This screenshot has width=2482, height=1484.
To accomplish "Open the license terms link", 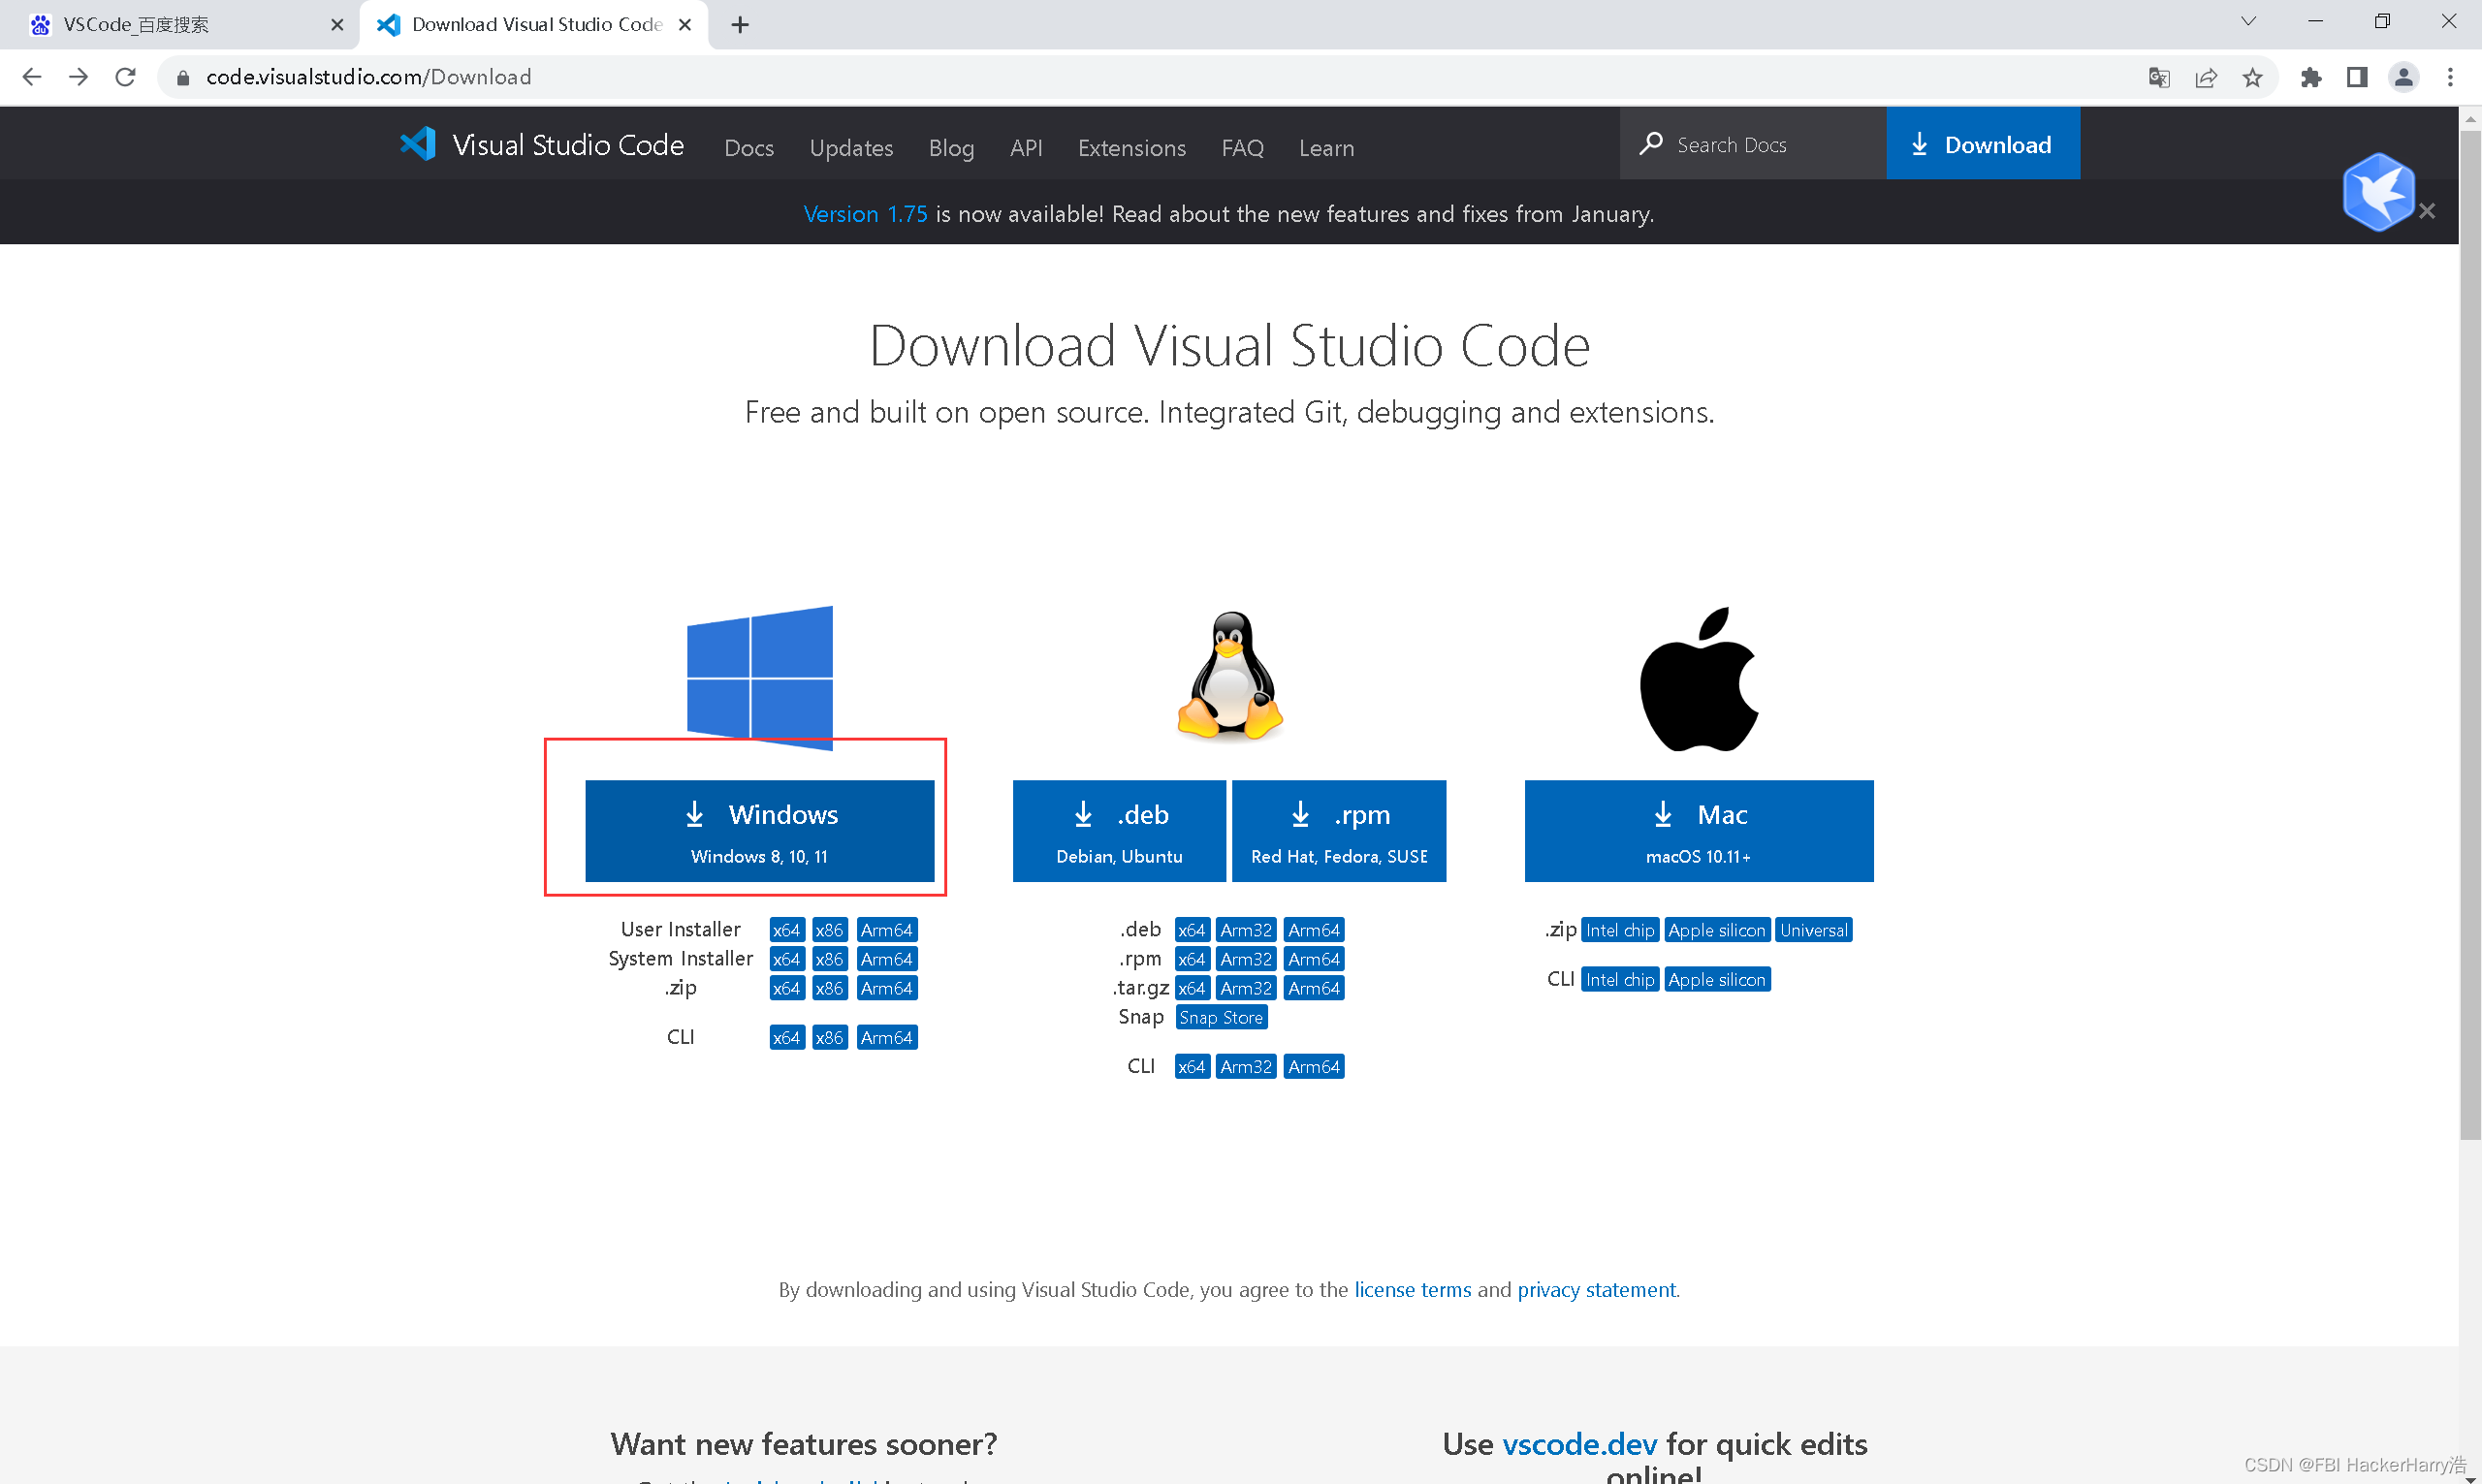I will pos(1412,1290).
